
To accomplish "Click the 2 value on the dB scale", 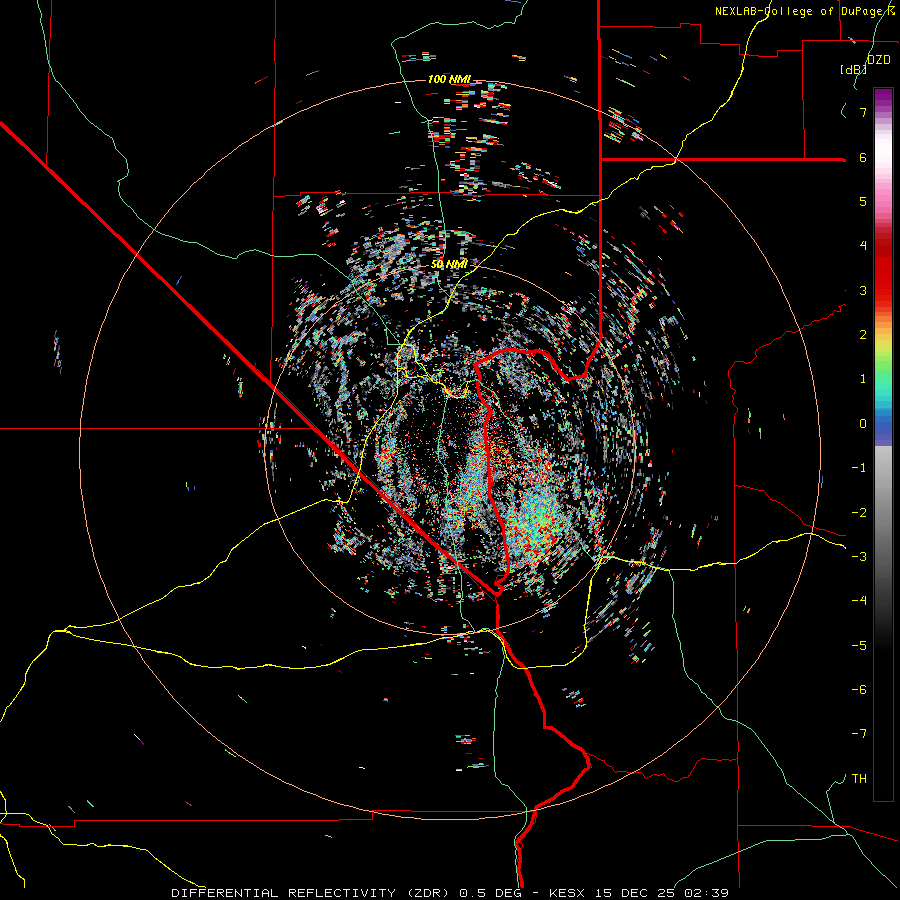I will (x=863, y=335).
